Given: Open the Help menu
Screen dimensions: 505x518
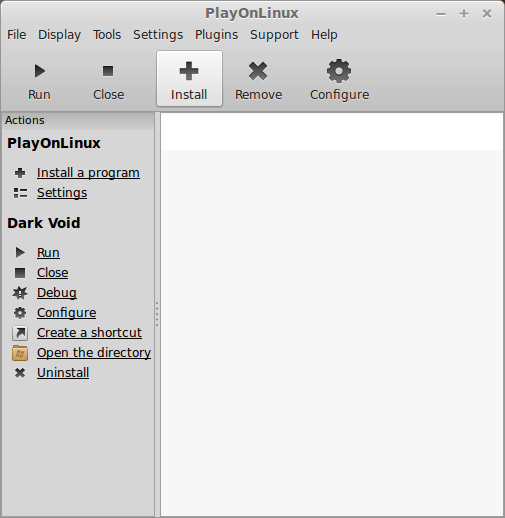Looking at the screenshot, I should (x=324, y=35).
